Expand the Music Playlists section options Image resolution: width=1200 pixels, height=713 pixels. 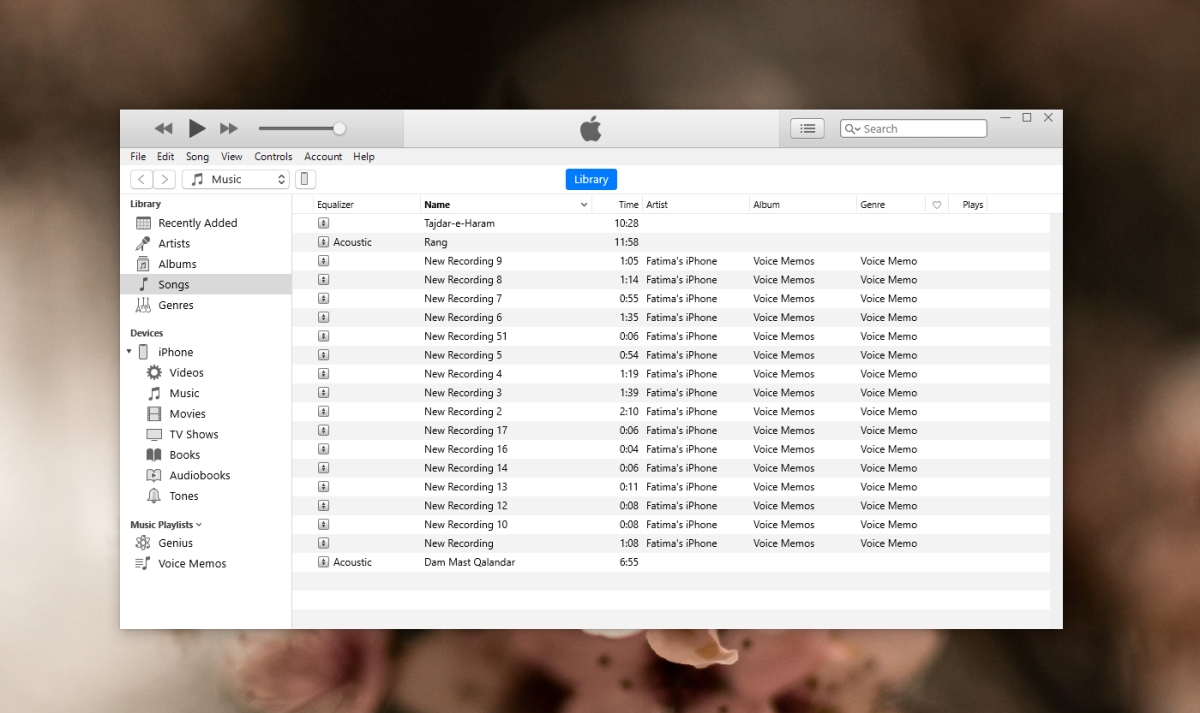tap(200, 524)
